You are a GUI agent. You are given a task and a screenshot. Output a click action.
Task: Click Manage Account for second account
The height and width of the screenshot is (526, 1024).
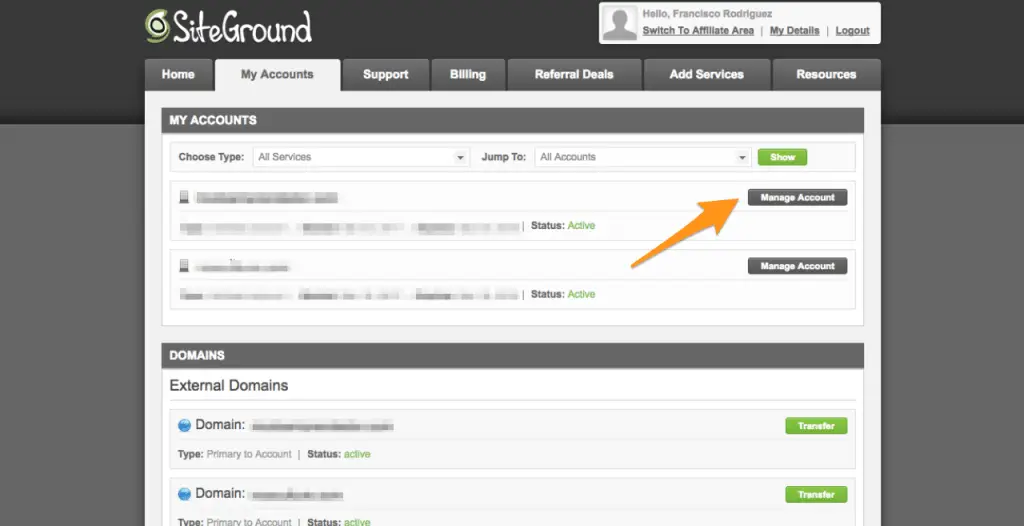point(797,266)
